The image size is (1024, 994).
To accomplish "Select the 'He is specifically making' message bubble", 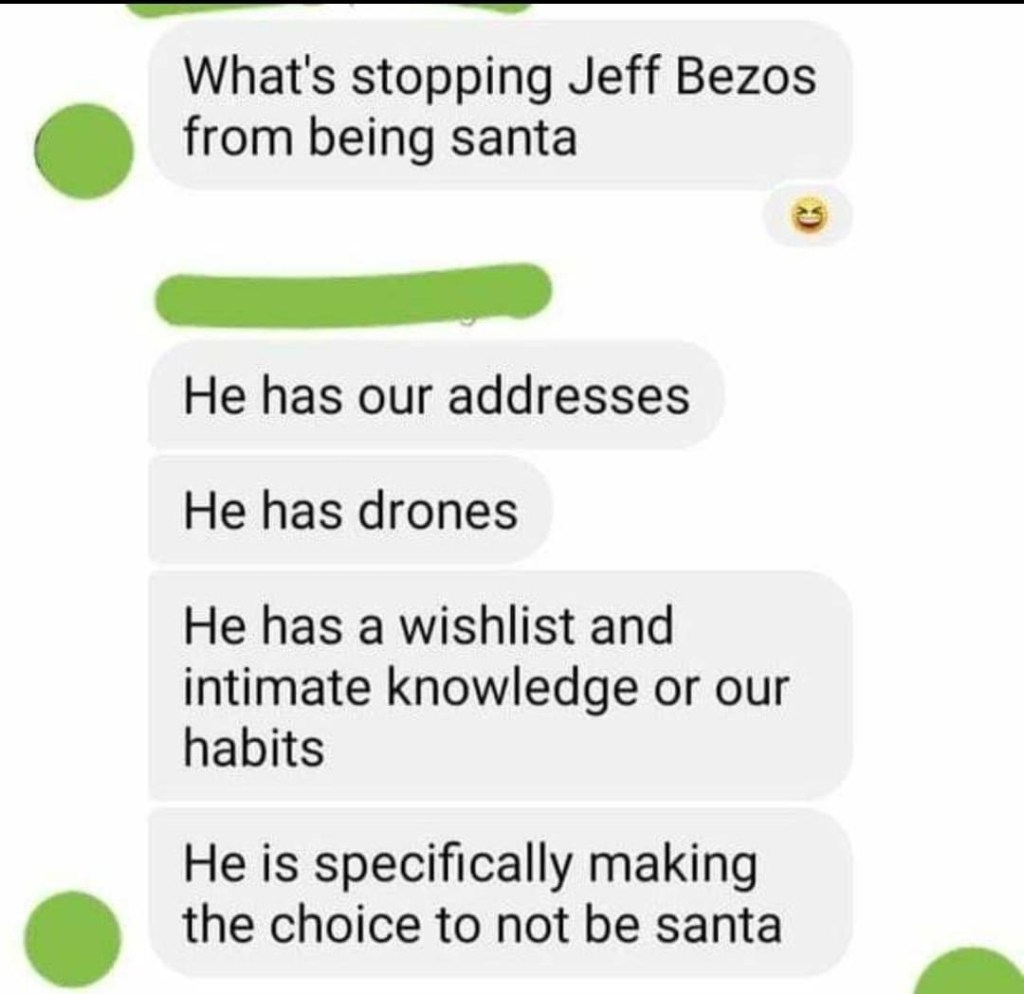I will pyautogui.click(x=501, y=893).
